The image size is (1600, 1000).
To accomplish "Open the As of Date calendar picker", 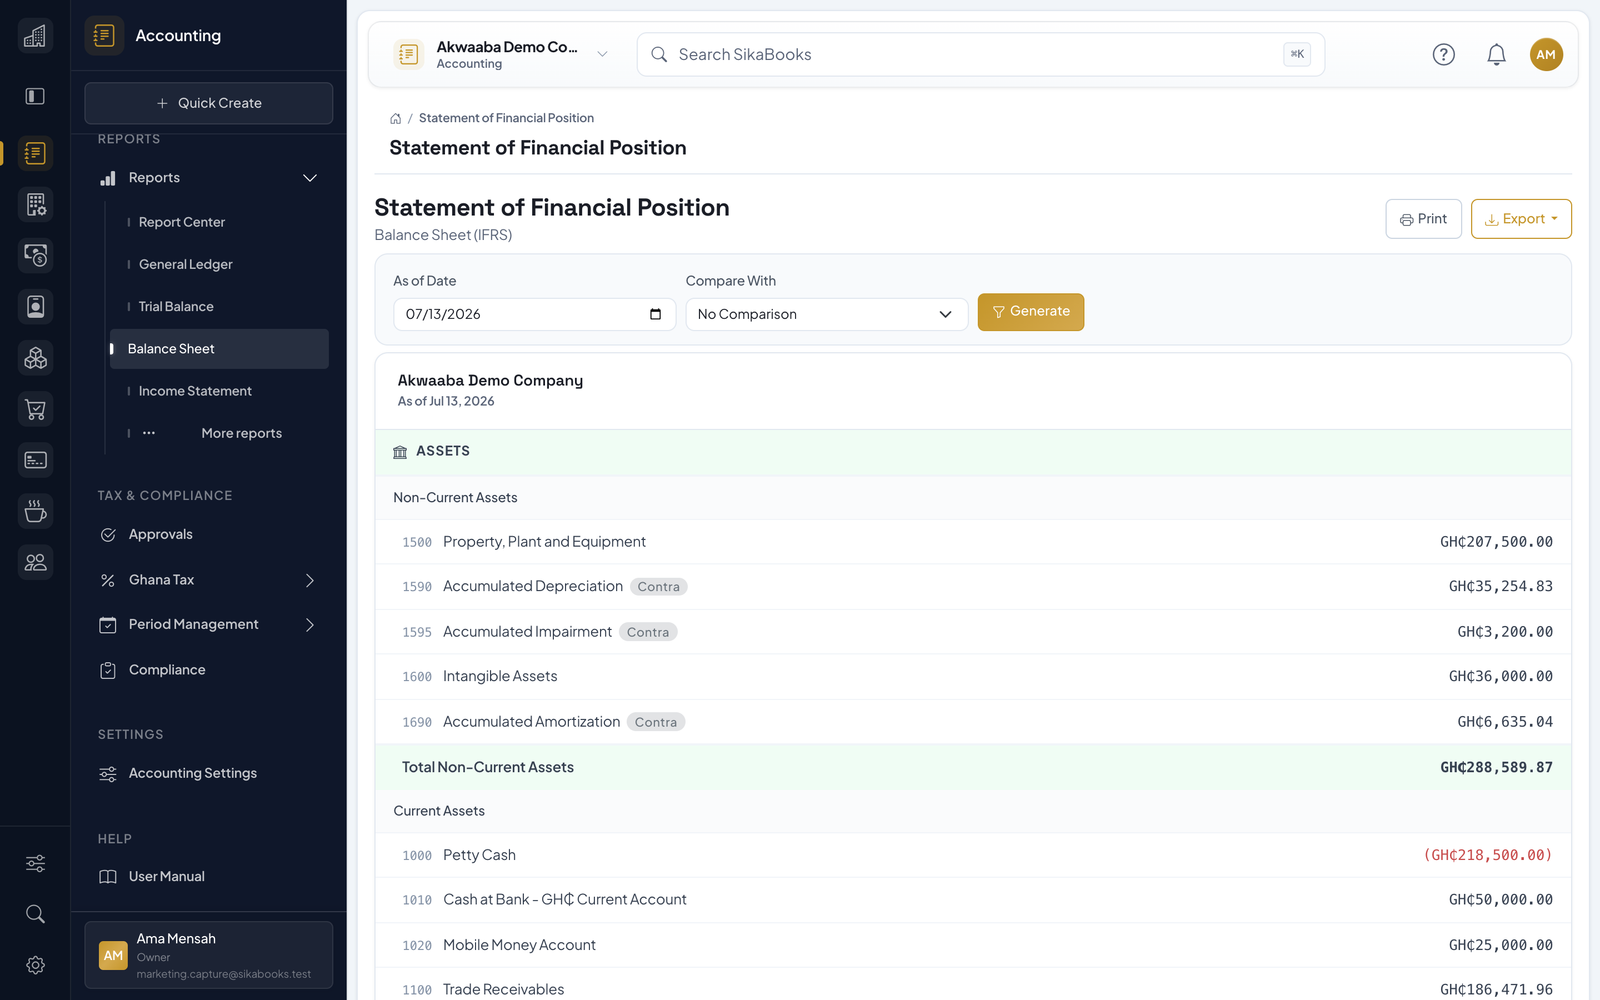I will point(655,314).
